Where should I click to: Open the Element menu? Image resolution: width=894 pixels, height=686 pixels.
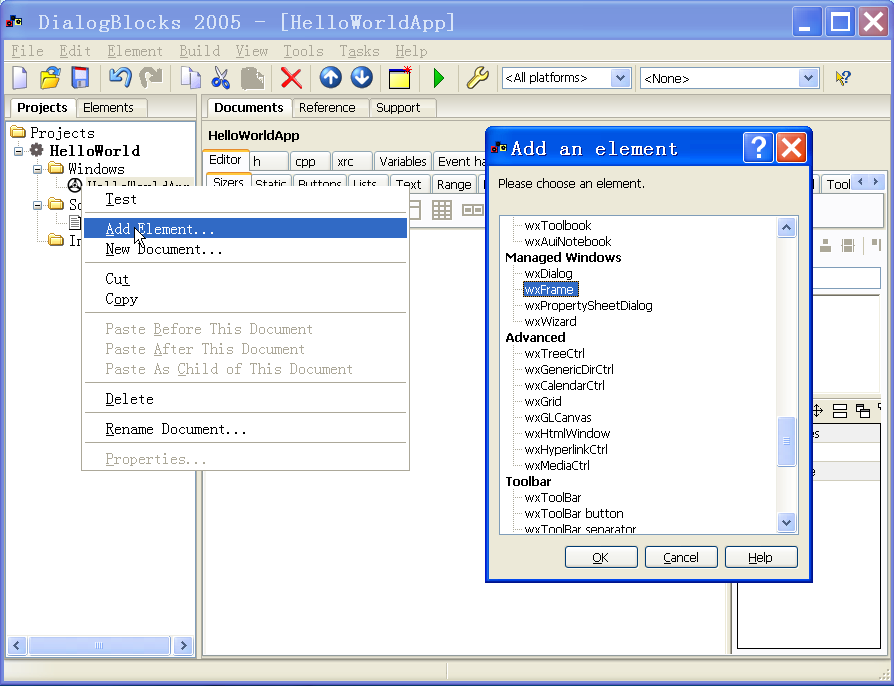pos(135,51)
